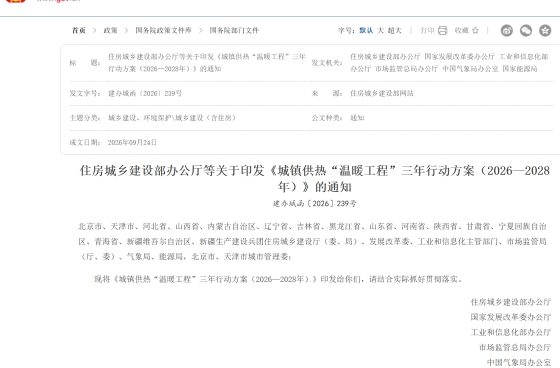Select date value 2026年09月24日
Screen dimensions: 560x368
pos(132,142)
